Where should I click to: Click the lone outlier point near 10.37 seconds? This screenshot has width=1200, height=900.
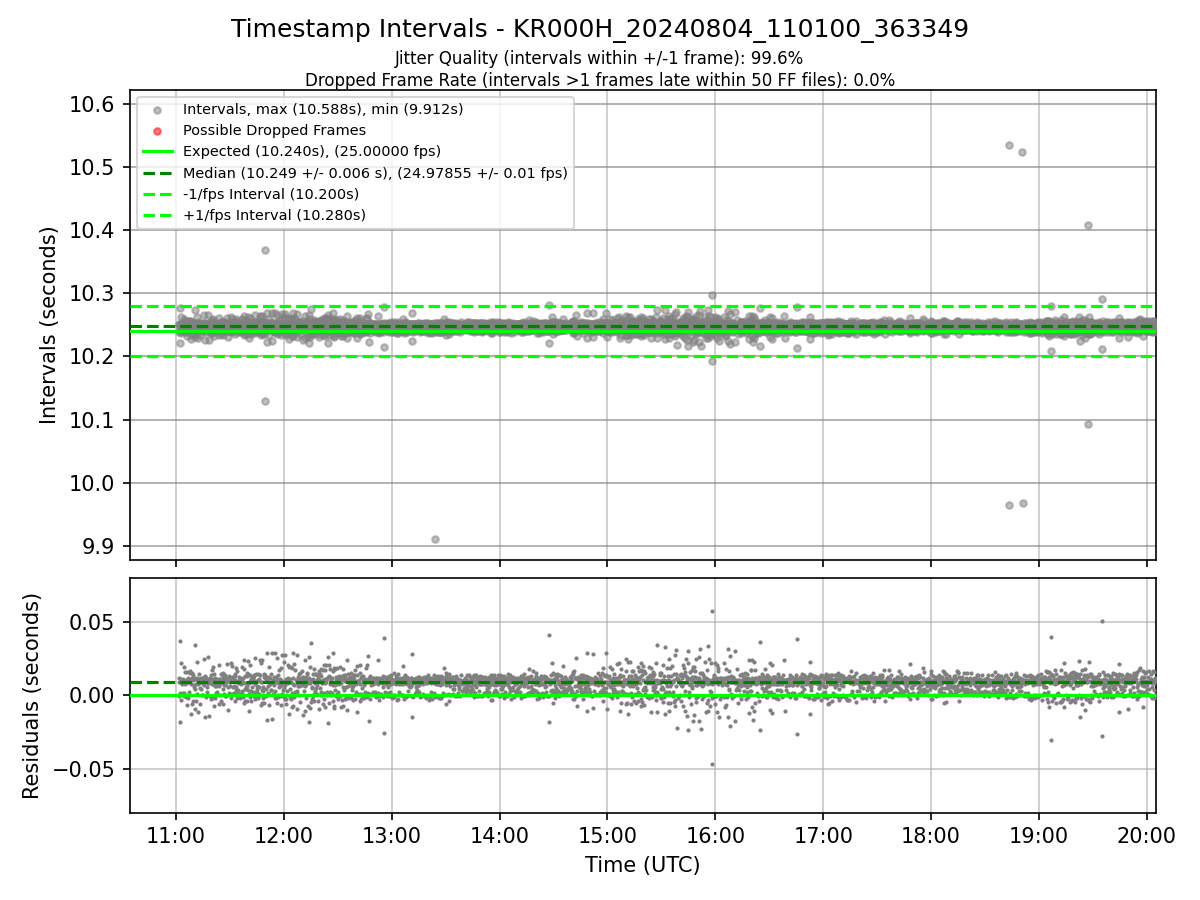pos(265,250)
